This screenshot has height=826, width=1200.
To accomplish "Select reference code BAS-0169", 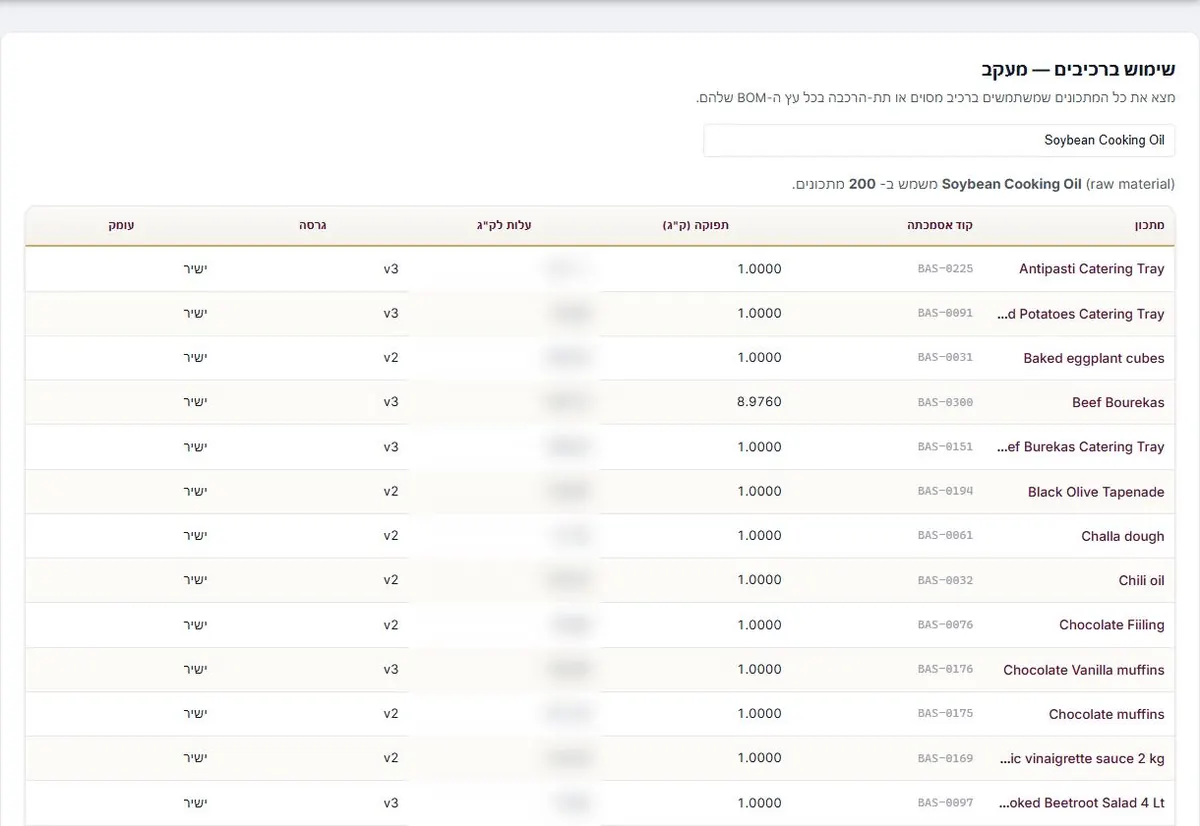I will coord(945,758).
